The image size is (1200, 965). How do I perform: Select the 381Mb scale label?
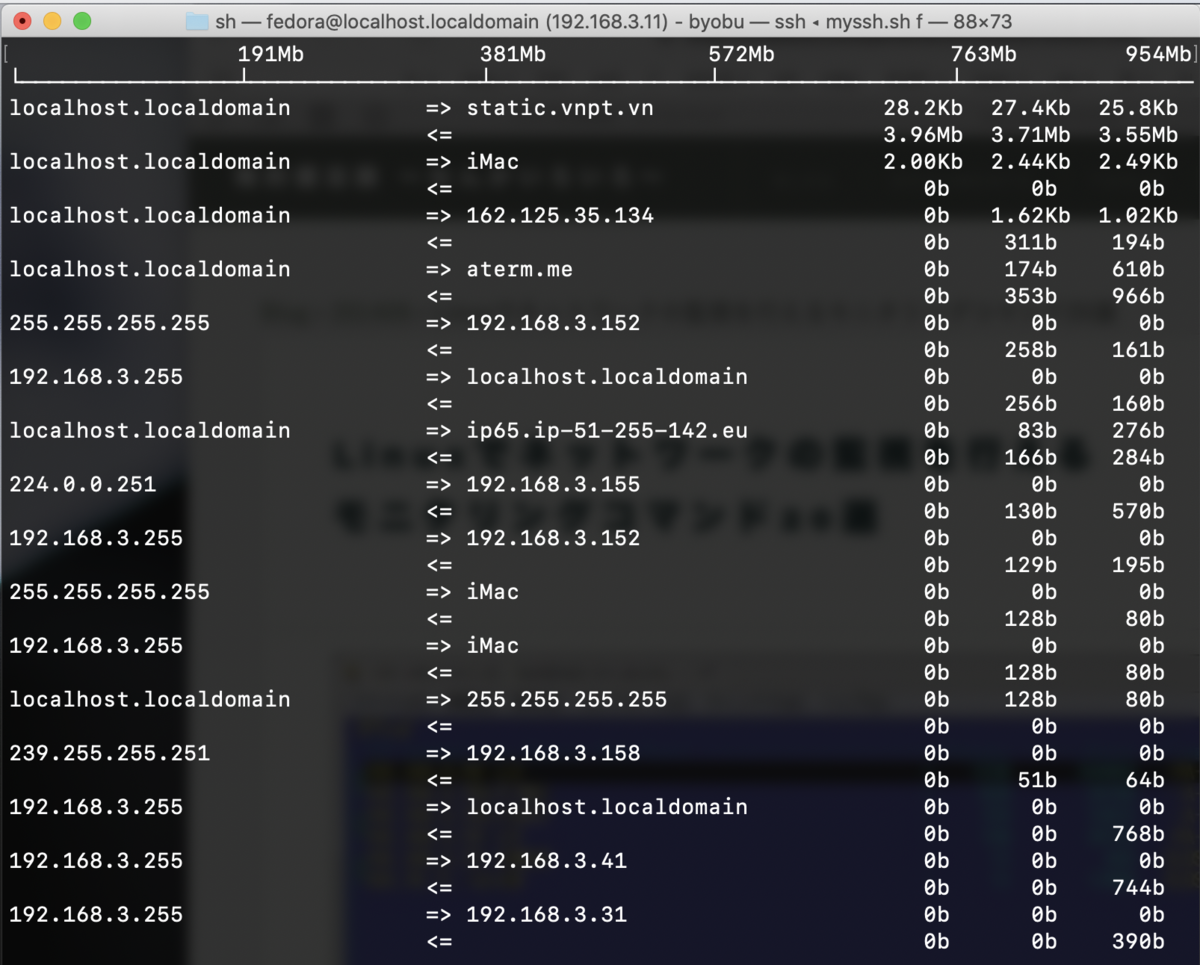click(x=513, y=54)
